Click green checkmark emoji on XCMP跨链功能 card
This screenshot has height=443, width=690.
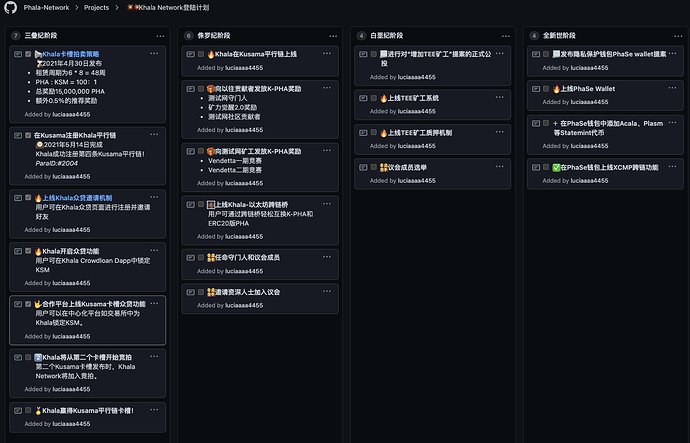[x=556, y=168]
